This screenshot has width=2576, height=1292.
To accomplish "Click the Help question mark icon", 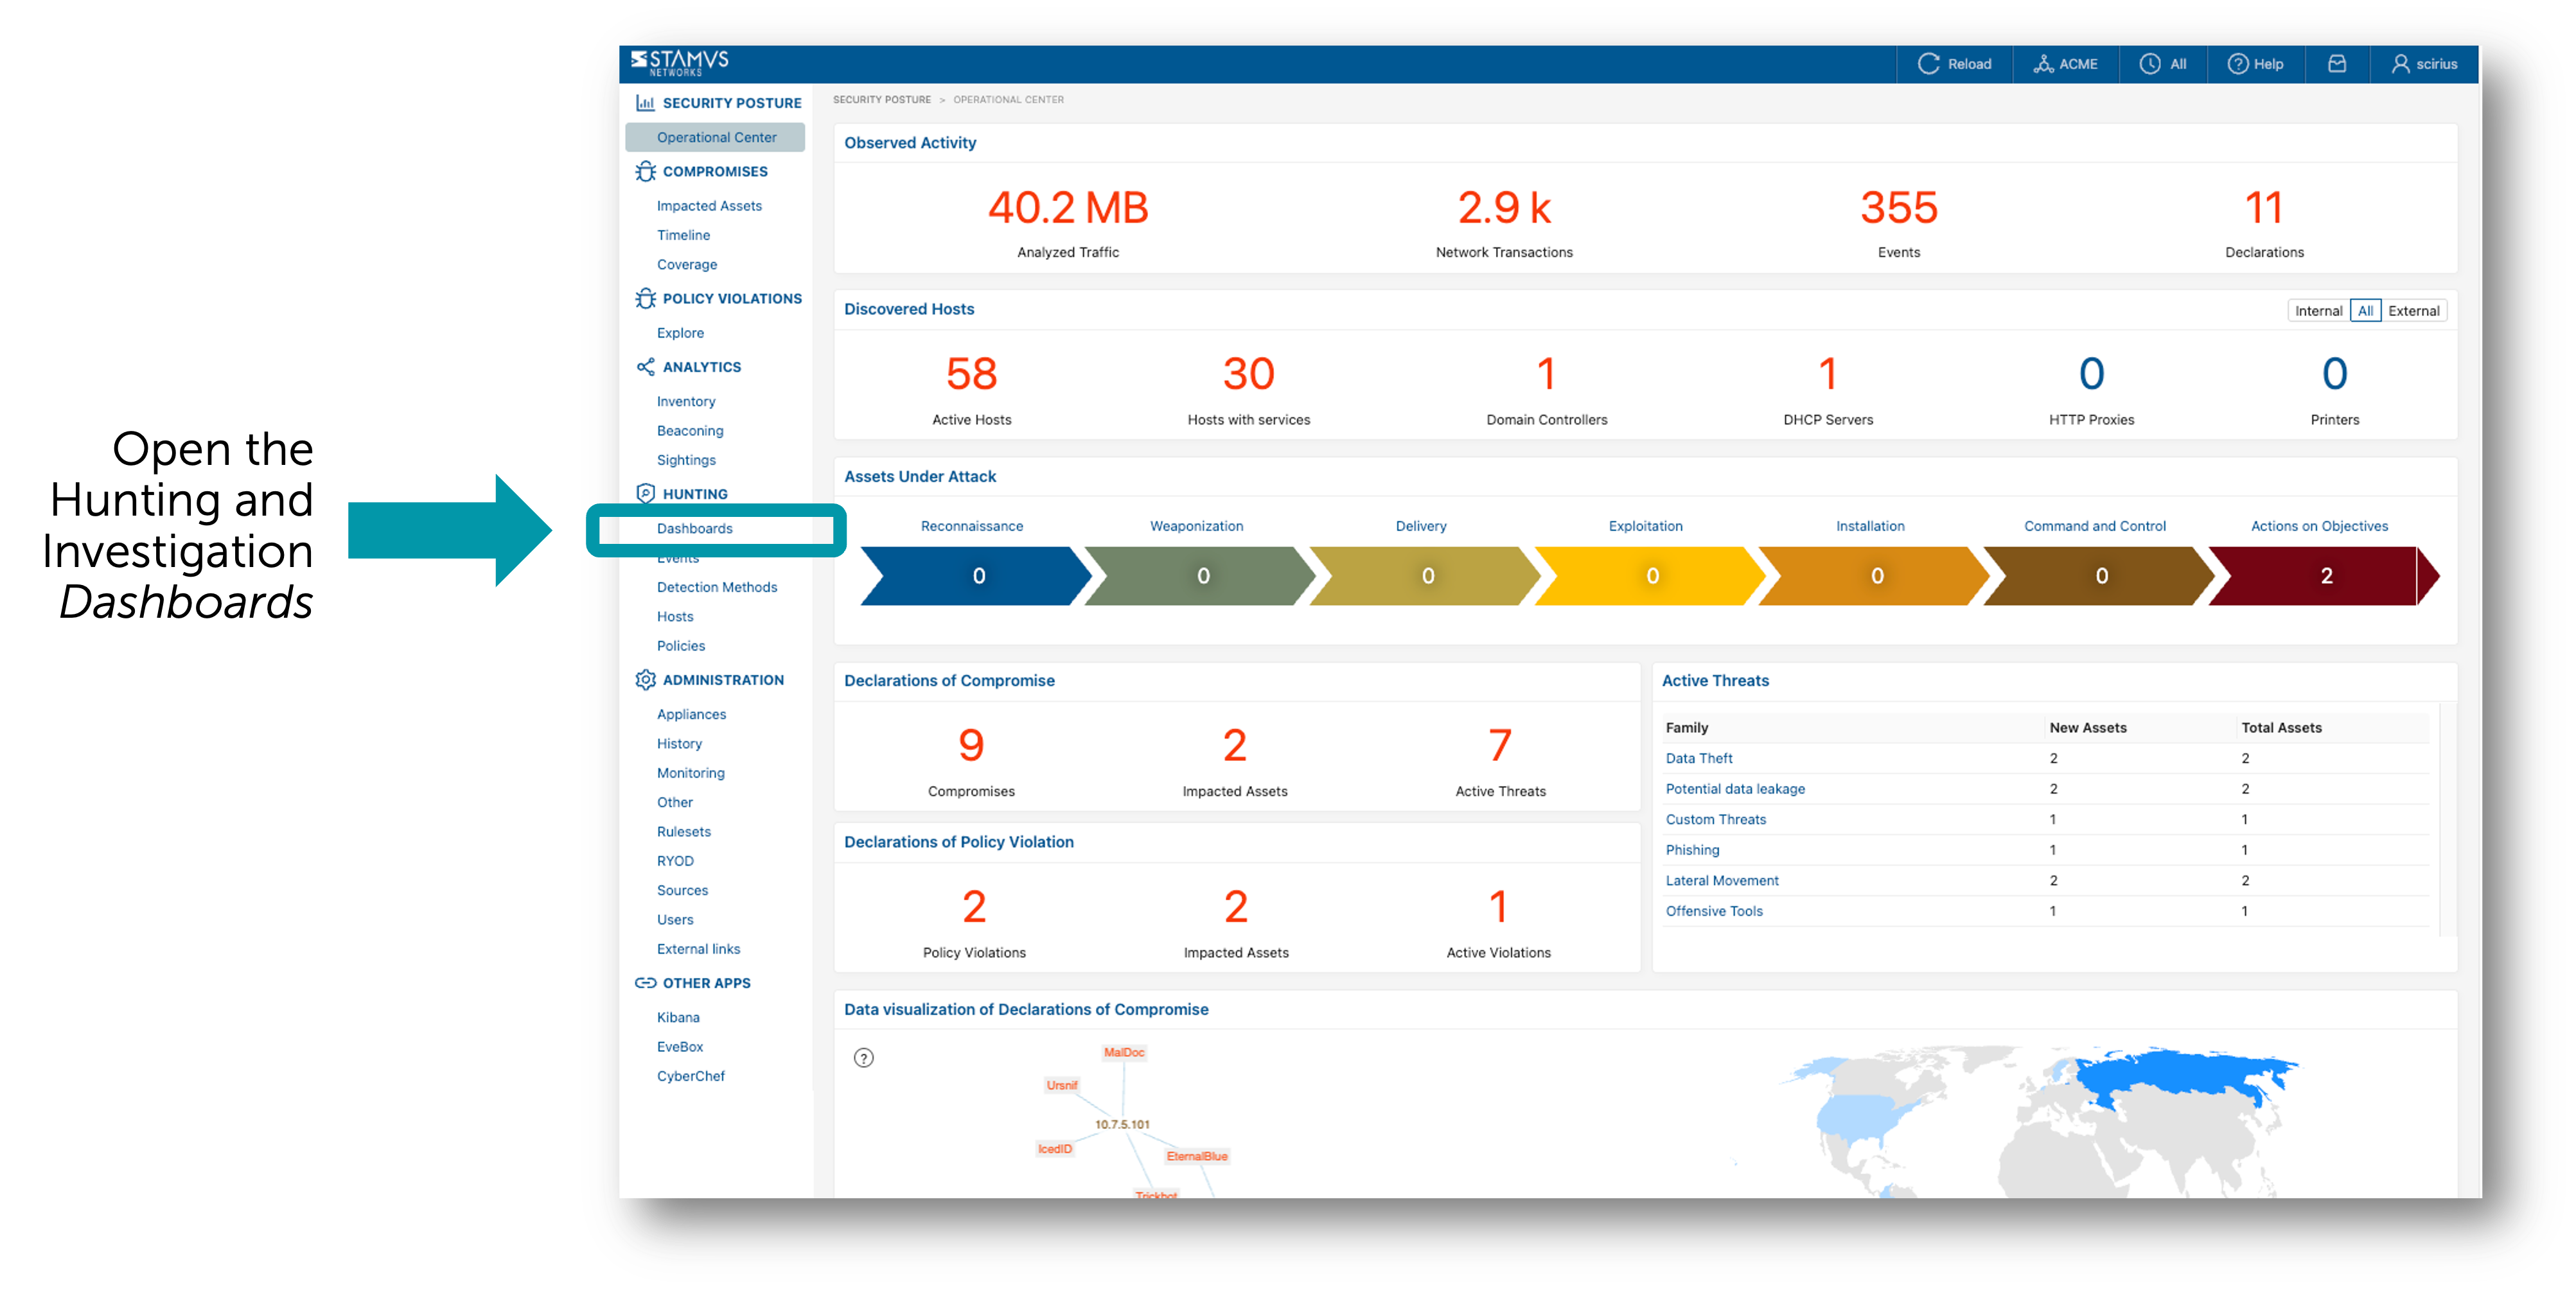I will [2238, 64].
